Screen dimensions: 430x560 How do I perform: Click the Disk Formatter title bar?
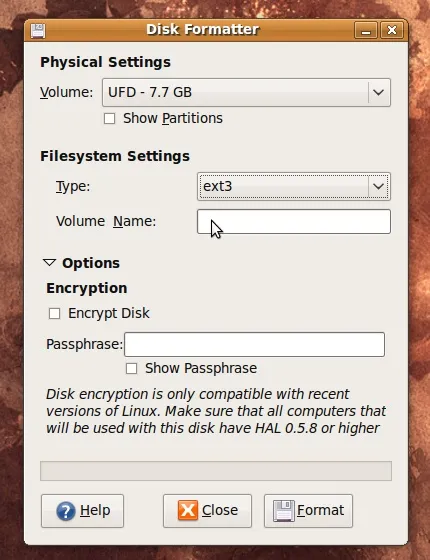tap(202, 30)
